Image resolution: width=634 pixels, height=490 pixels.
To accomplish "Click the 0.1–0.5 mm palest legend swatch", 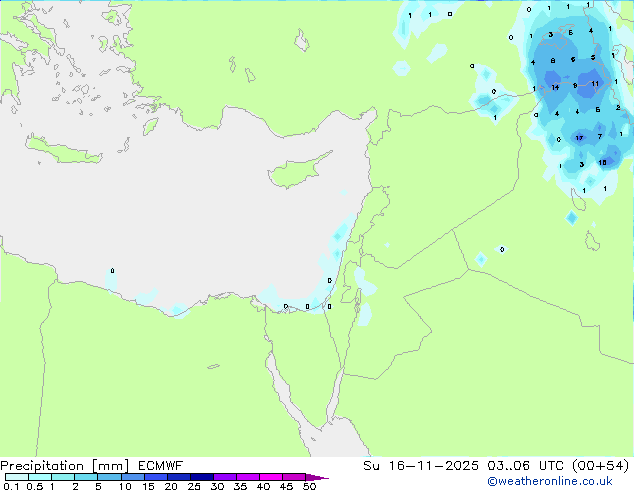I will (x=17, y=477).
